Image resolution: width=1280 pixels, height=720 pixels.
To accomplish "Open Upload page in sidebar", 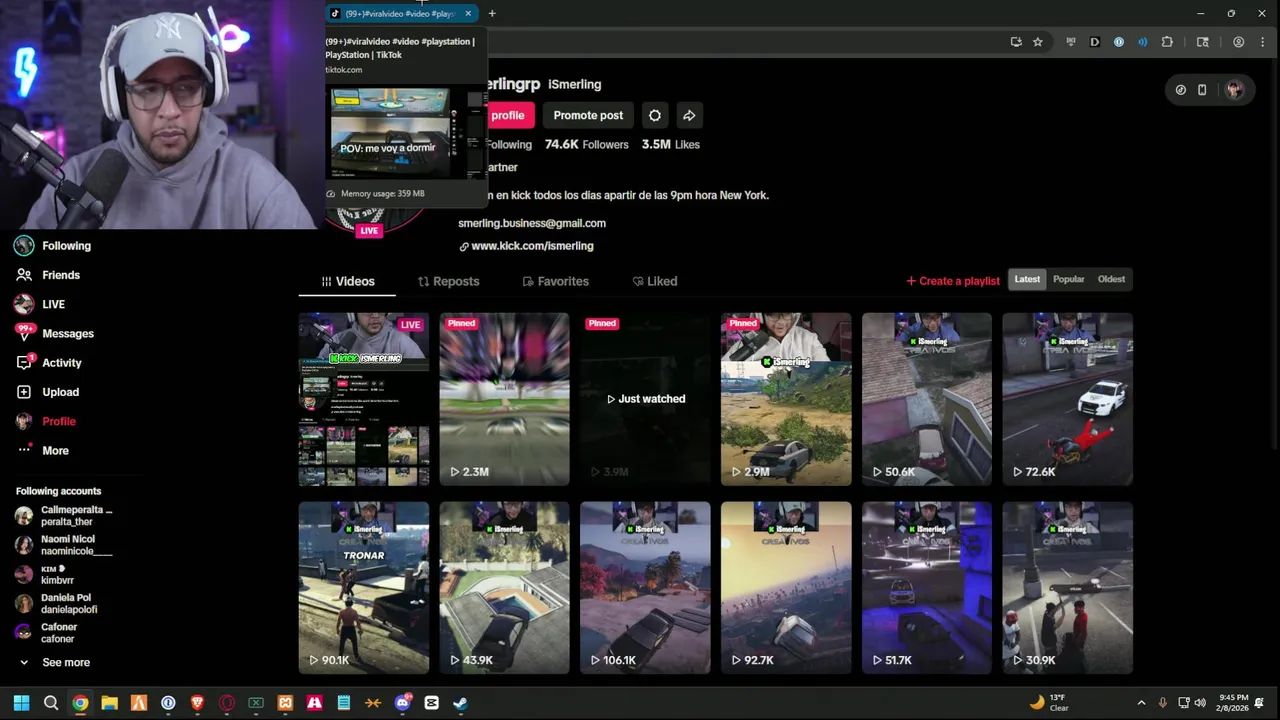I will 47,392.
